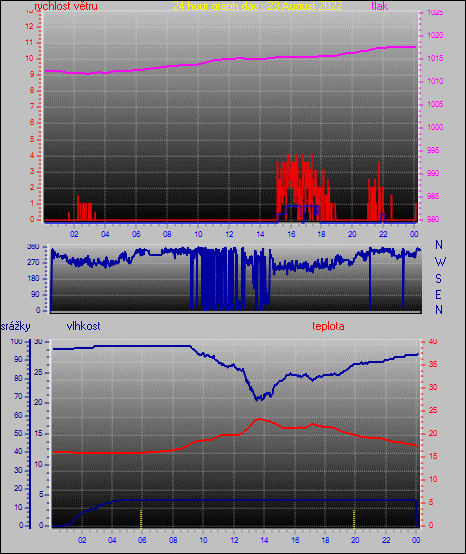Image resolution: width=466 pixels, height=554 pixels.
Task: Click the '40' temperature axis value
Action: 433,342
